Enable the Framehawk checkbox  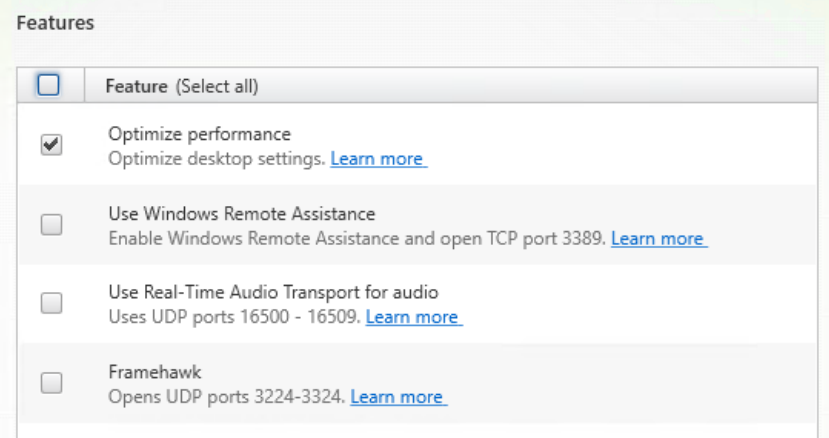pyautogui.click(x=50, y=382)
